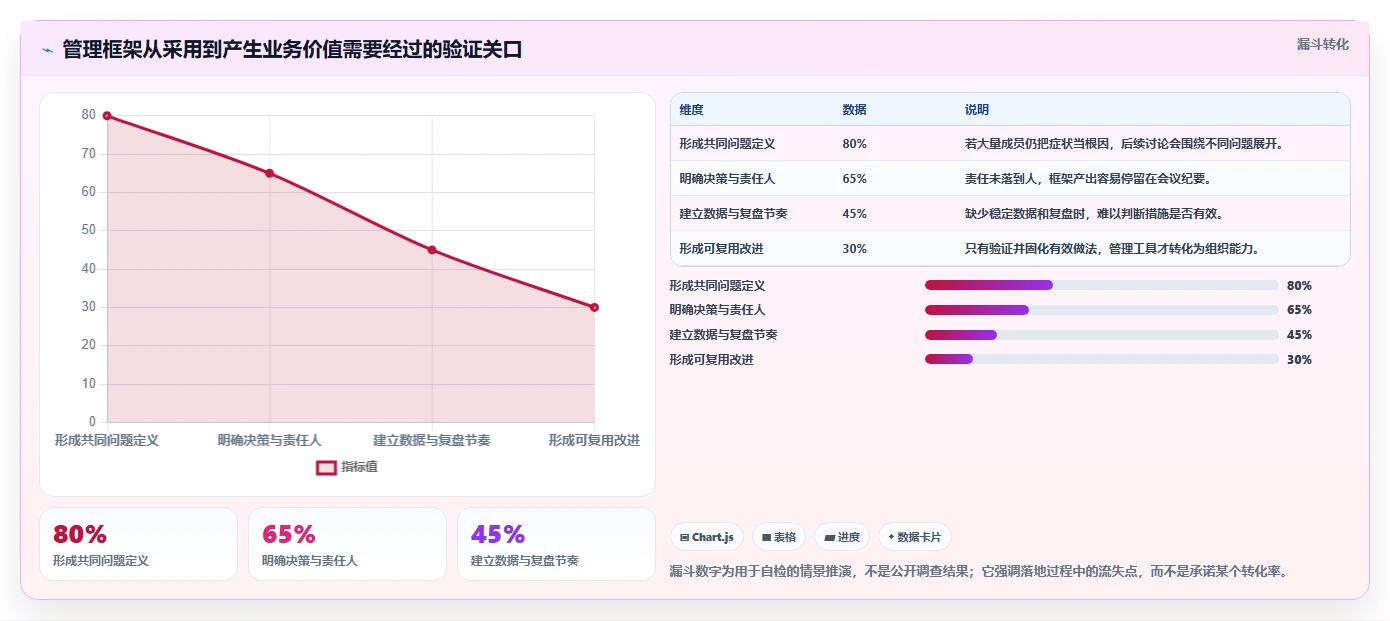The image size is (1390, 621).
Task: Click the 形成可复用改进 30% progress bar
Action: click(x=1102, y=359)
